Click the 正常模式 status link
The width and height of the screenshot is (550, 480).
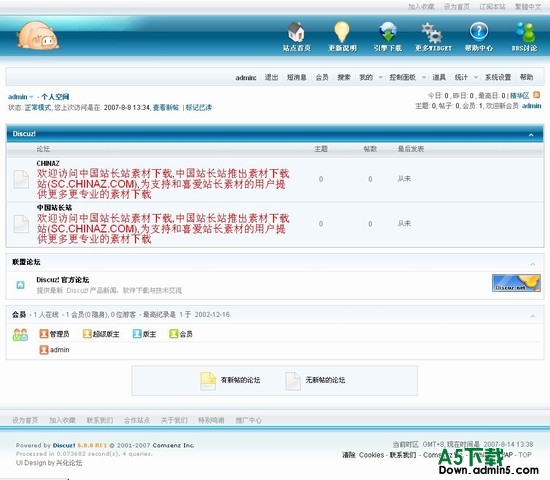(38, 107)
